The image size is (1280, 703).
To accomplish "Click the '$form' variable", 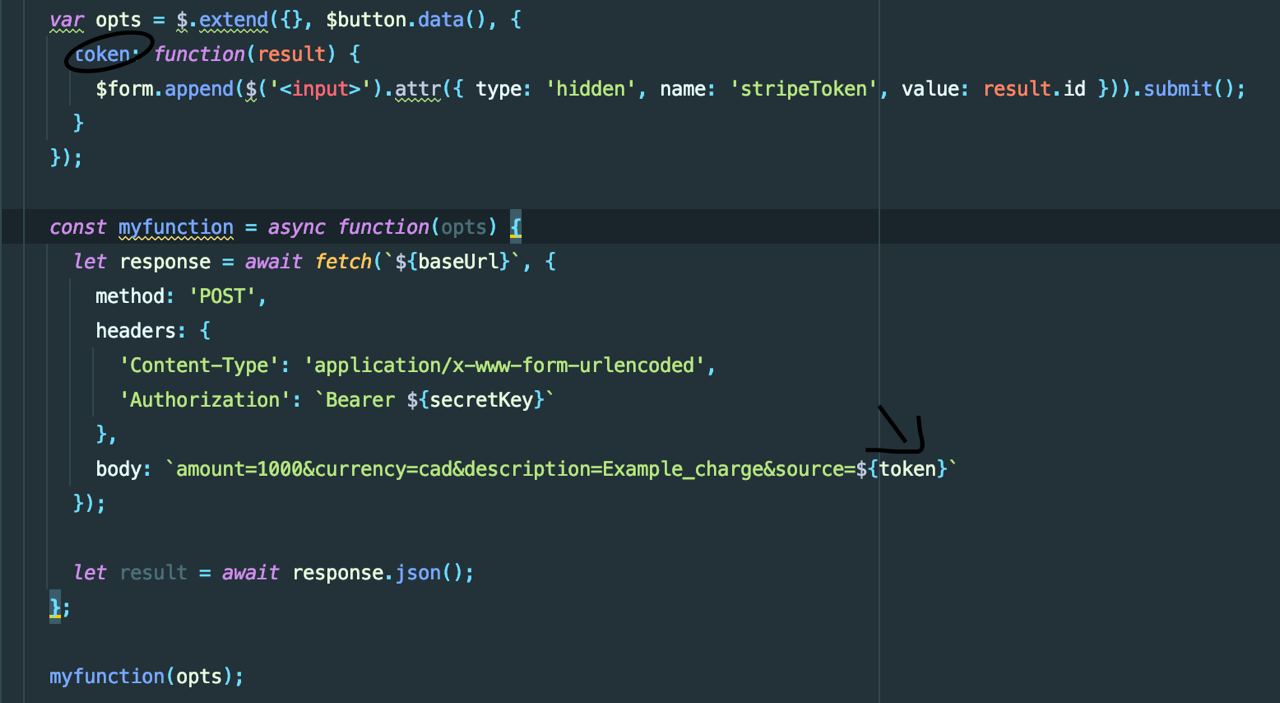I will click(124, 88).
